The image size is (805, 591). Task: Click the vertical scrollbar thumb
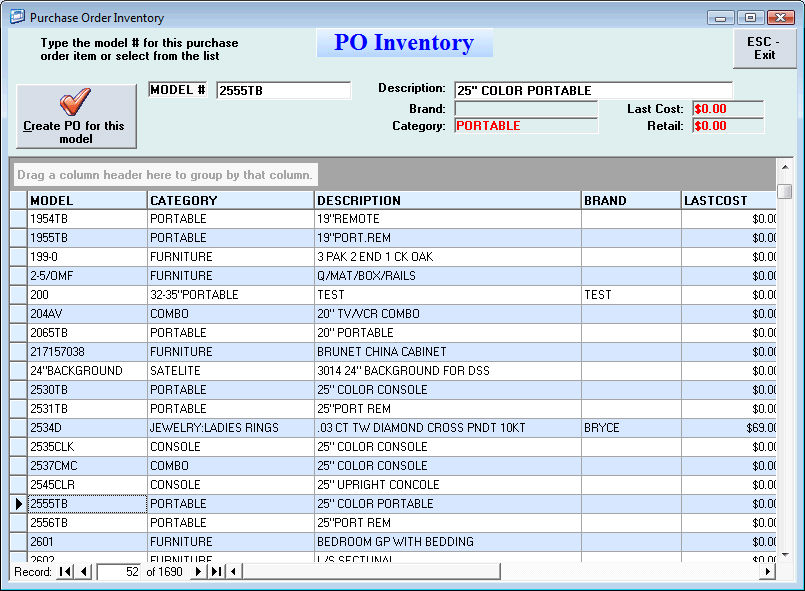784,191
